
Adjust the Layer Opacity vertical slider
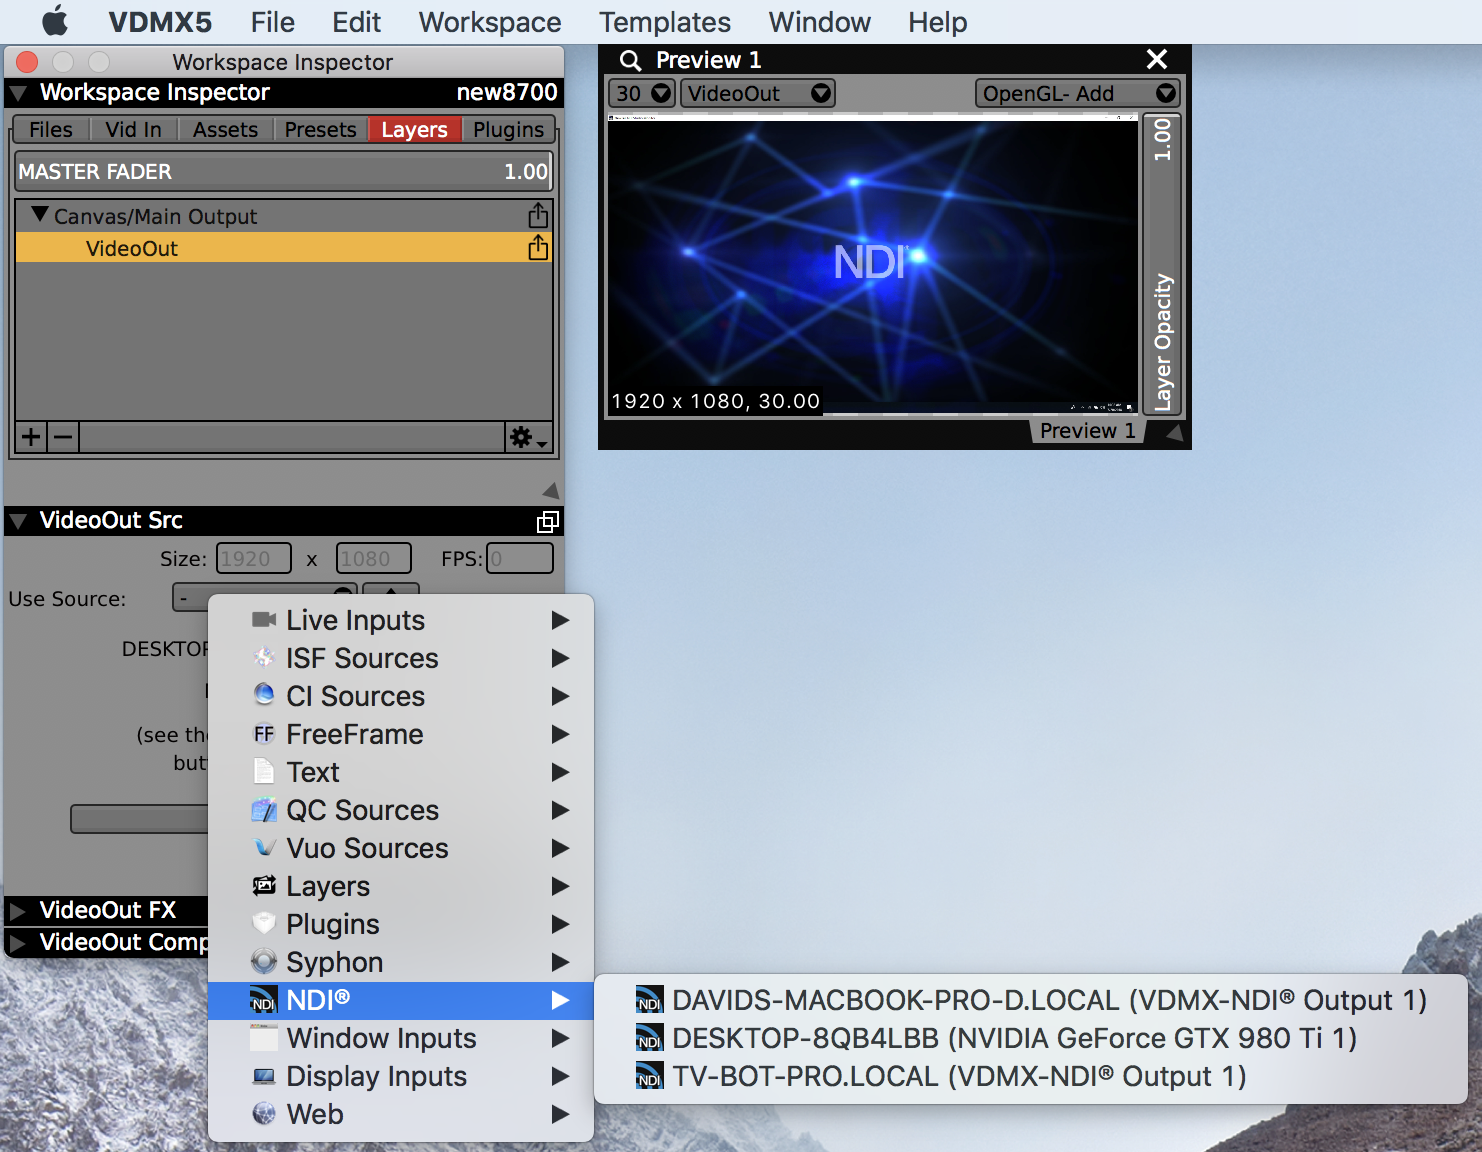[1162, 264]
